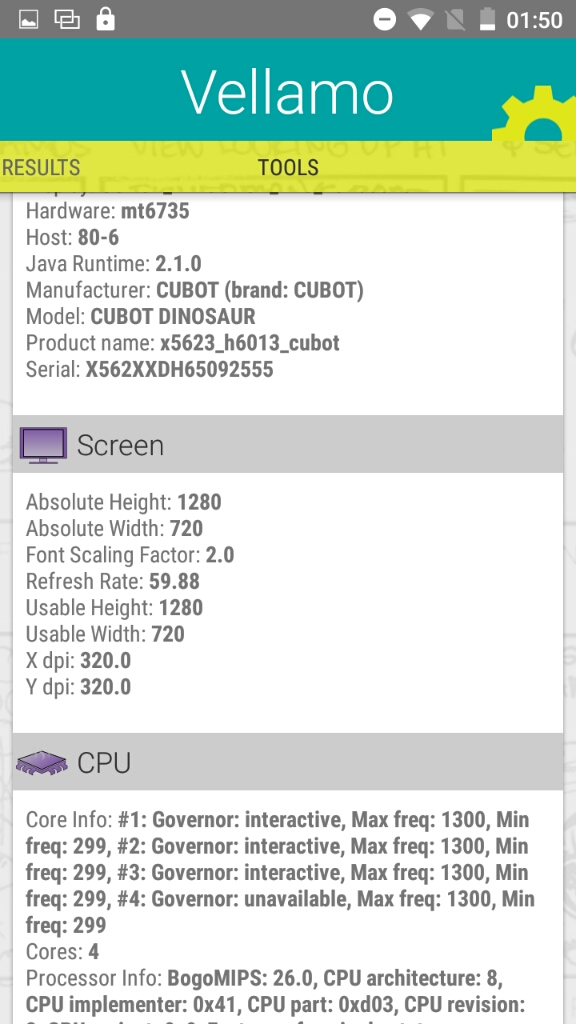Tap the no-SIM status icon

click(455, 20)
